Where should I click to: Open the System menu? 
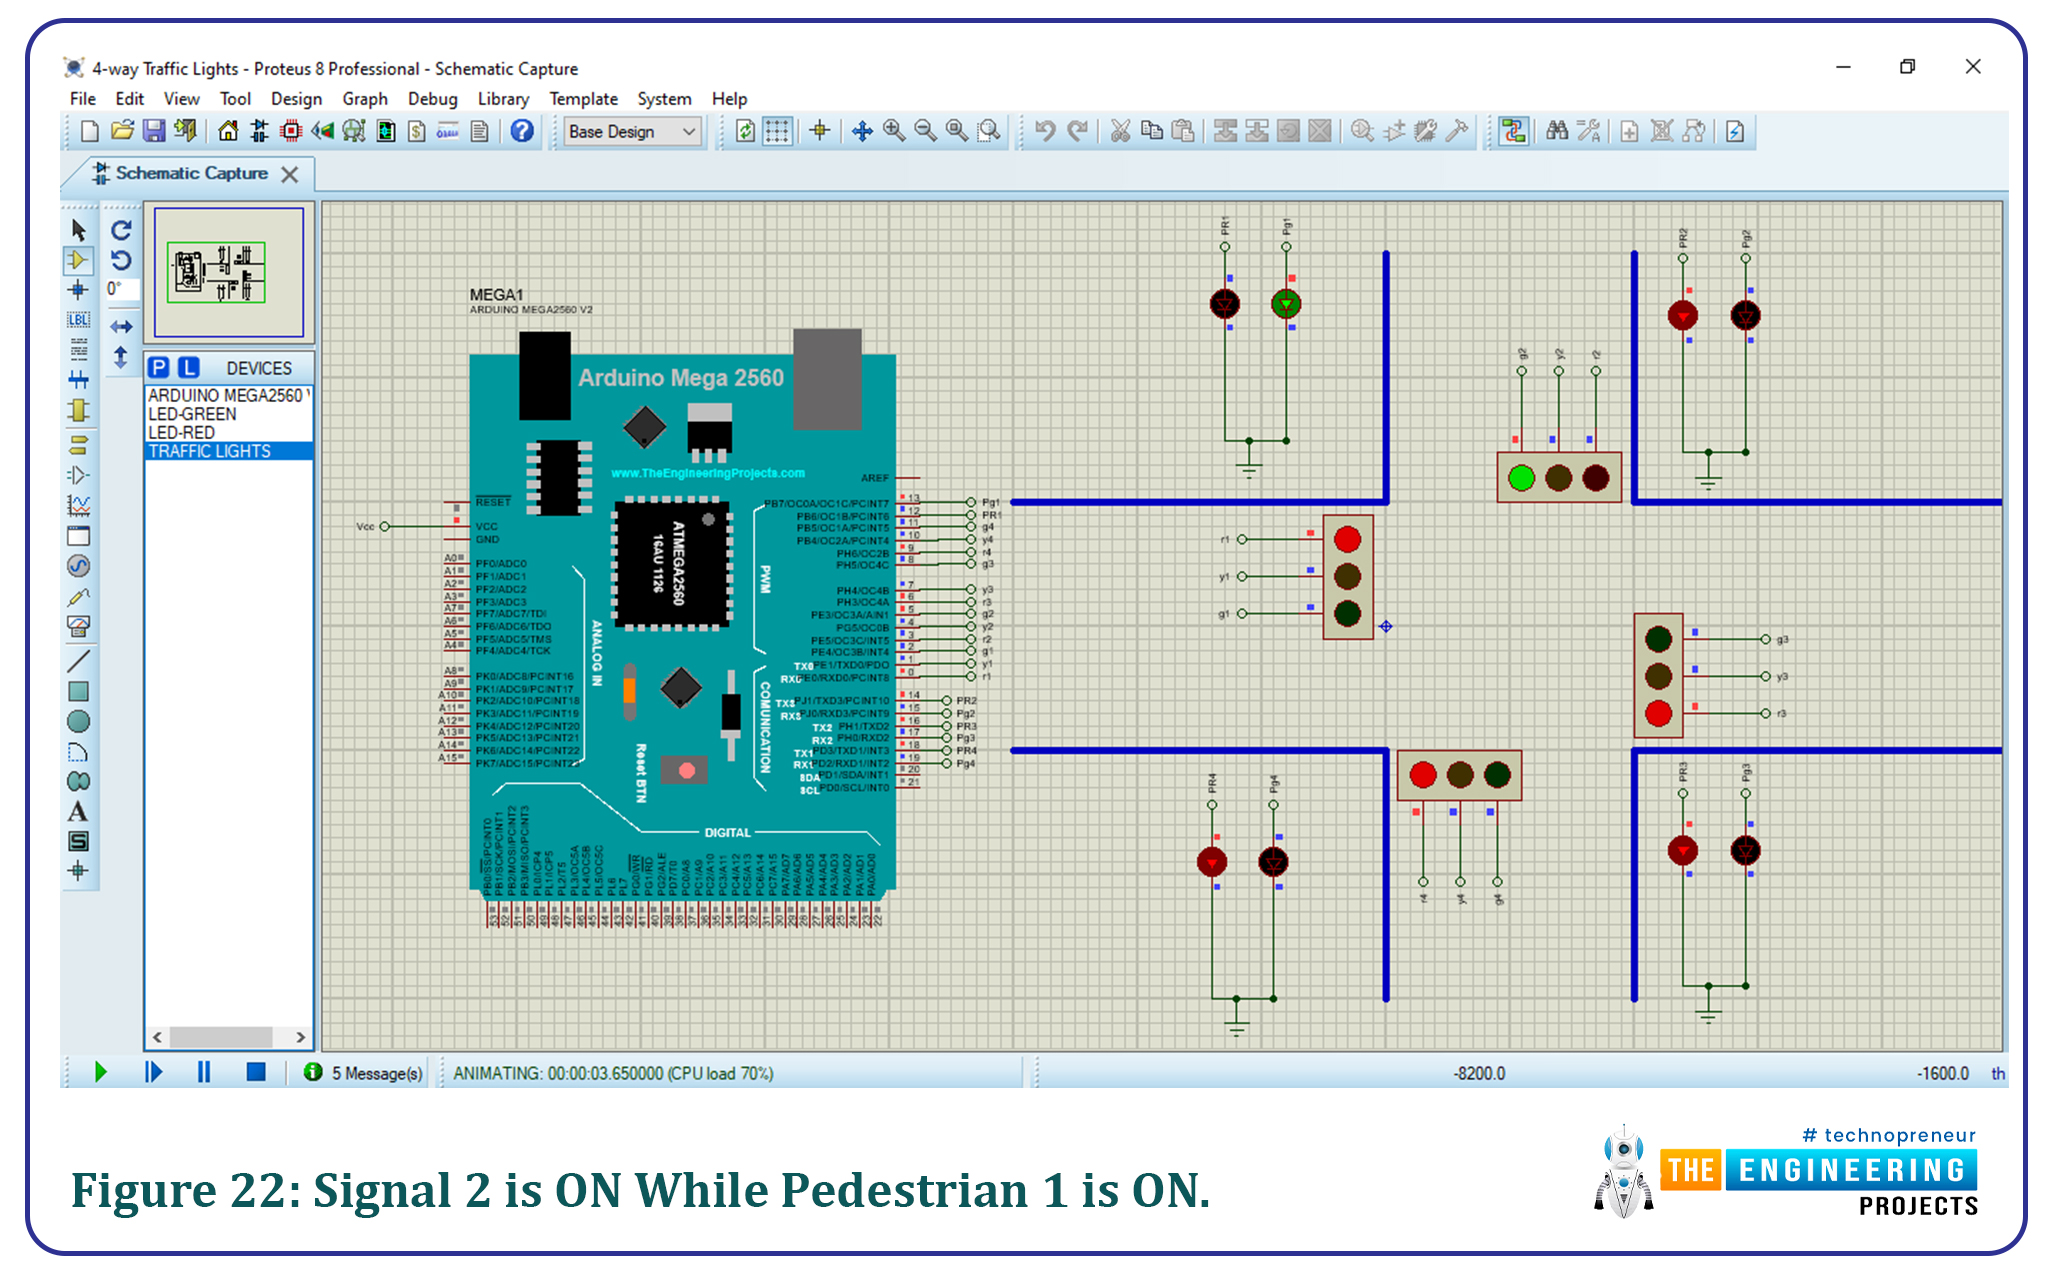pyautogui.click(x=664, y=98)
